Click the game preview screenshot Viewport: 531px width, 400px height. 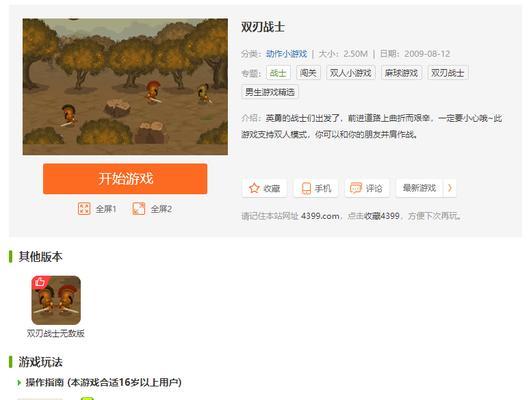click(x=125, y=87)
